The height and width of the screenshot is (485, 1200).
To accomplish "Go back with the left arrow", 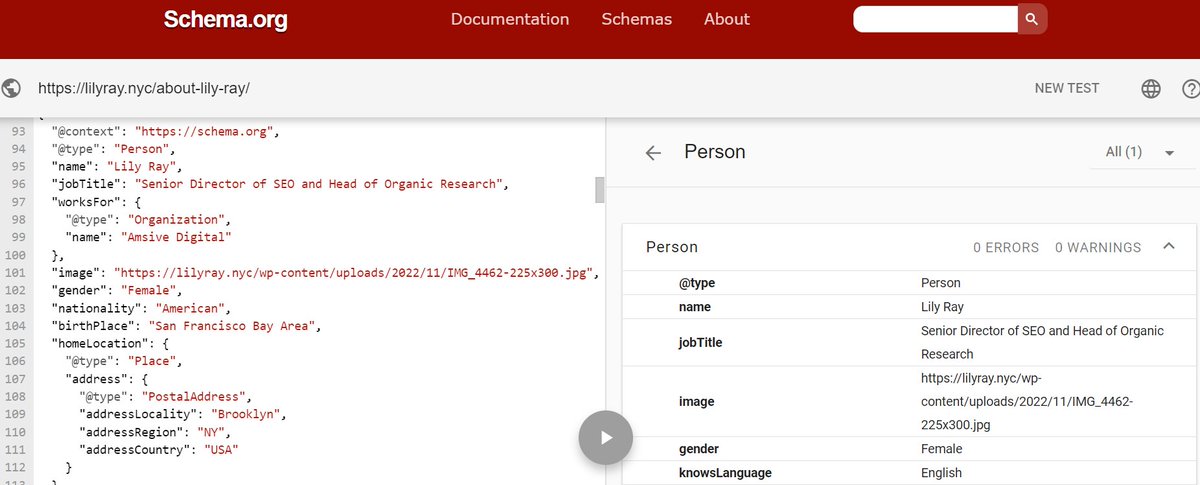I will coord(653,153).
